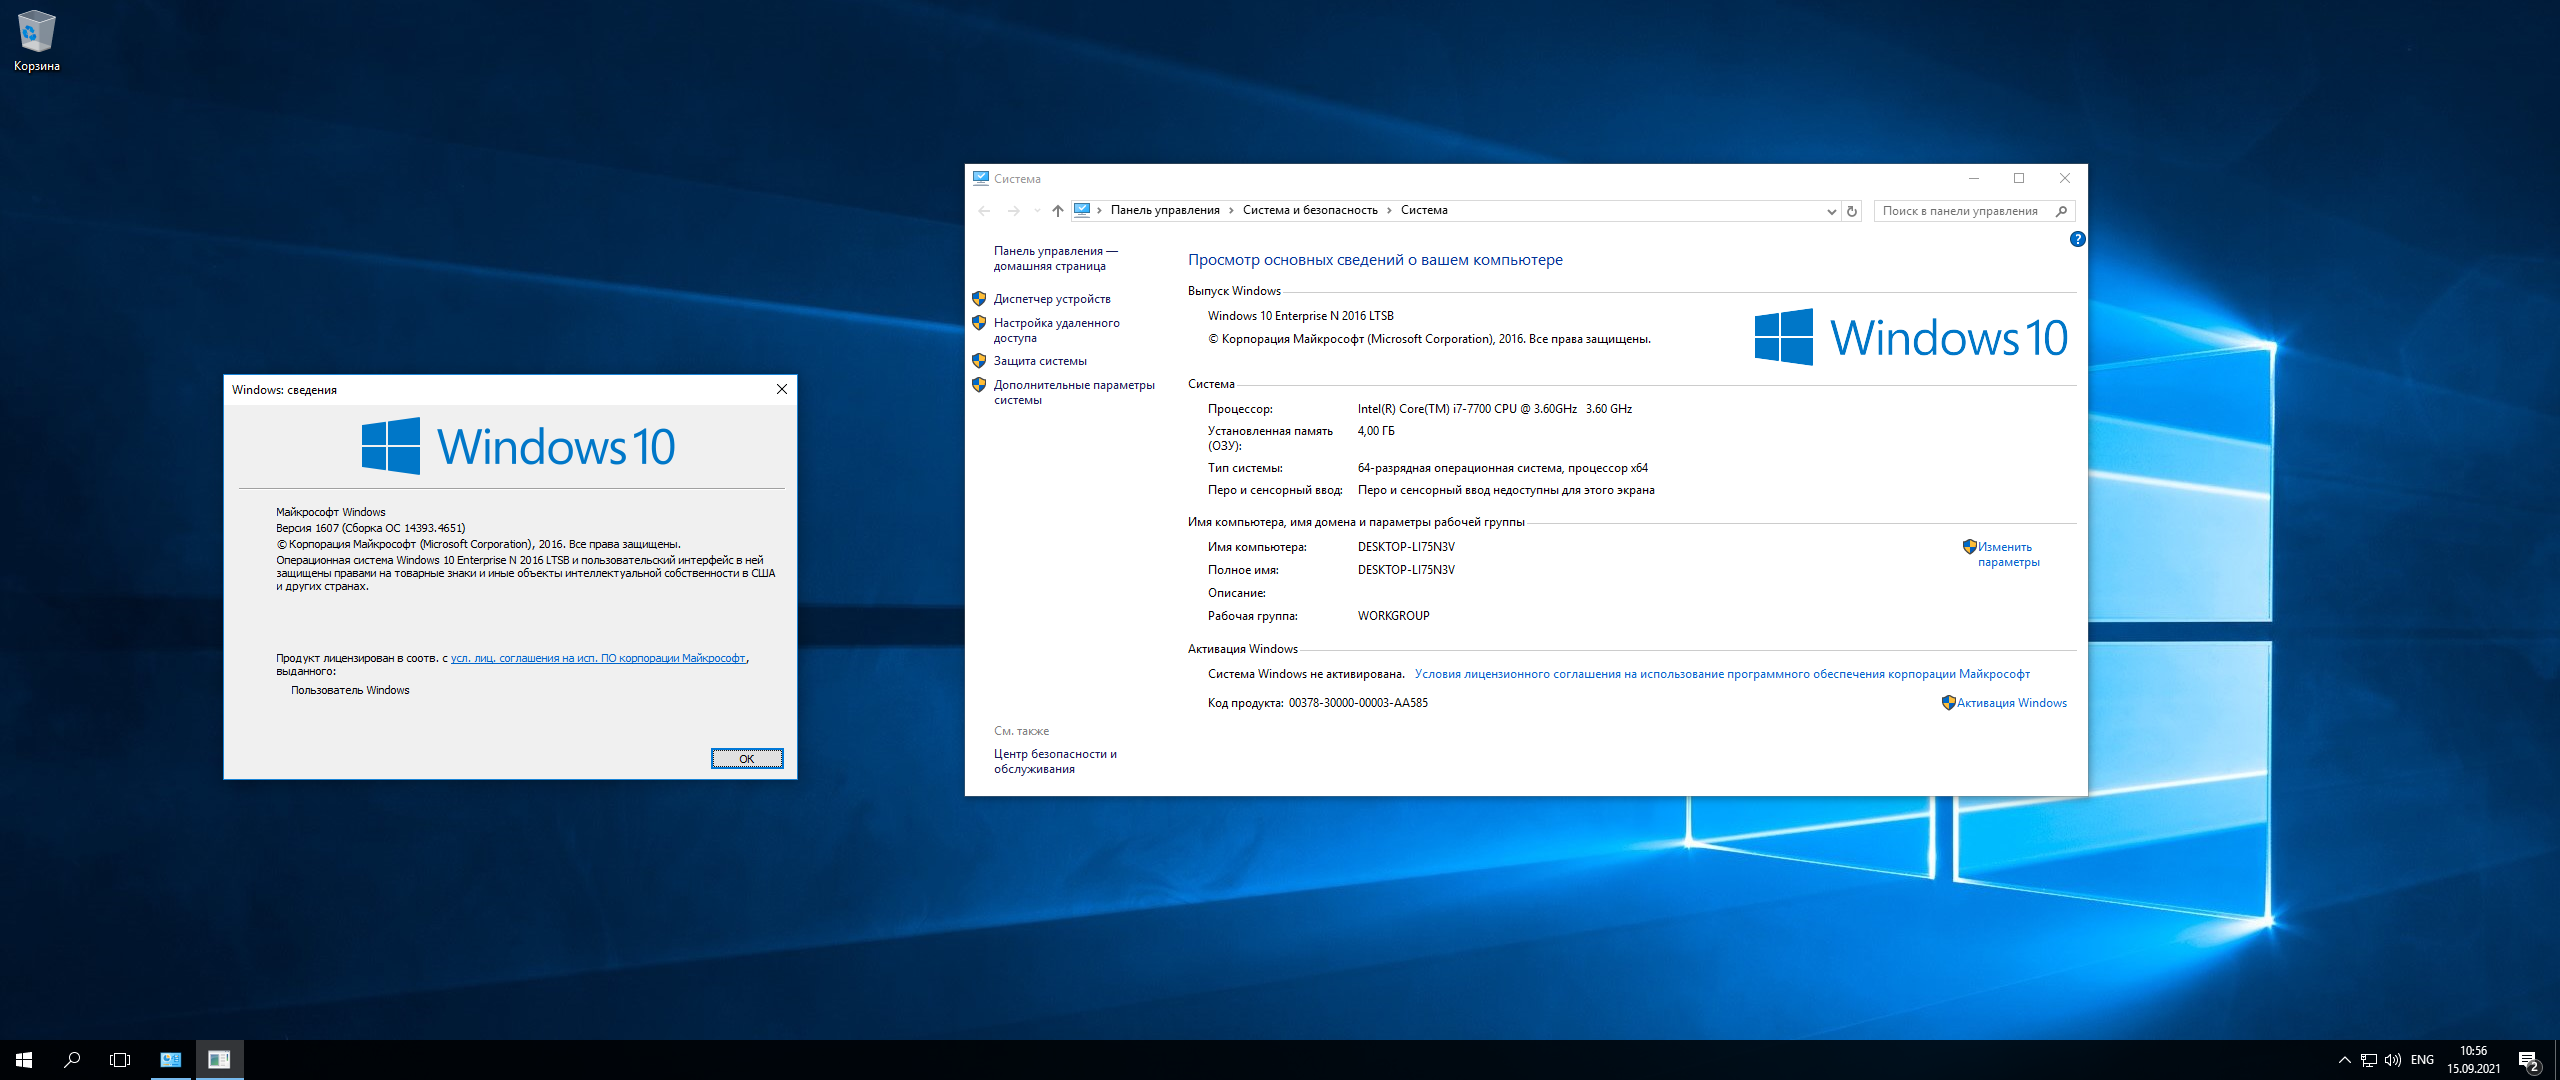Click product code 00378-30000-00003-AA585
The height and width of the screenshot is (1080, 2560).
pos(1358,703)
